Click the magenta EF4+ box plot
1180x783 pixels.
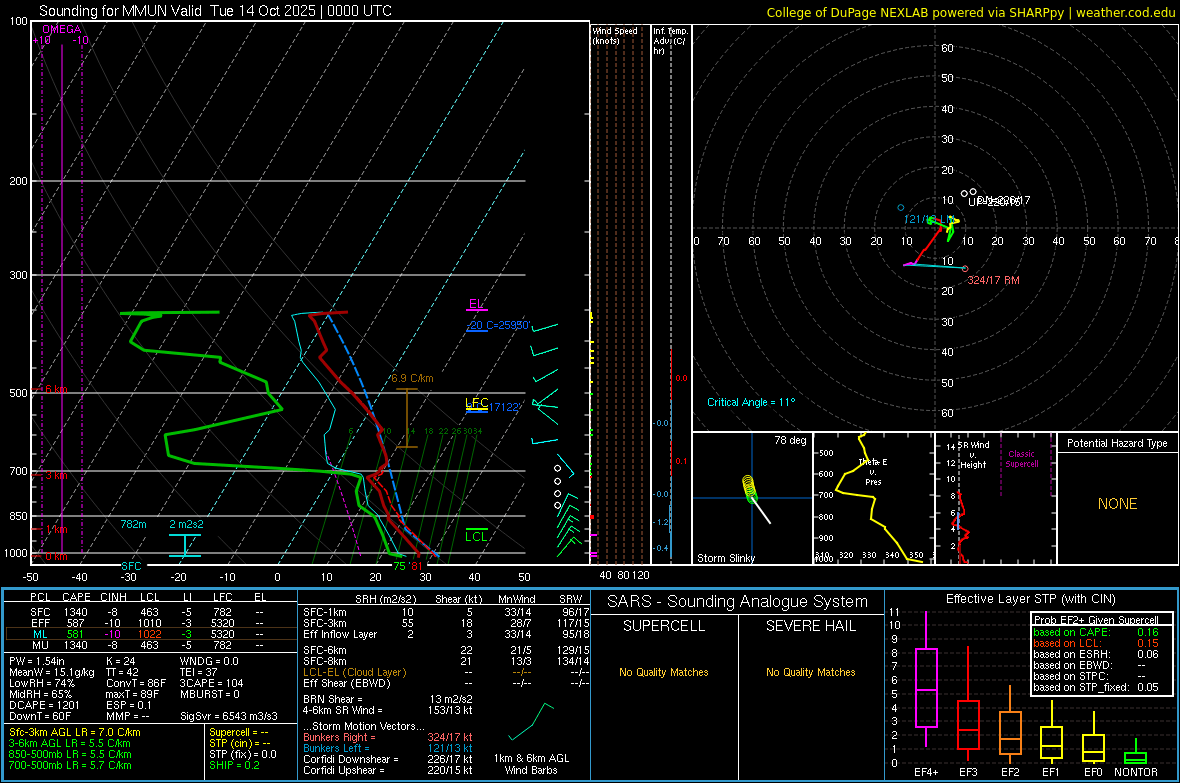(926, 679)
